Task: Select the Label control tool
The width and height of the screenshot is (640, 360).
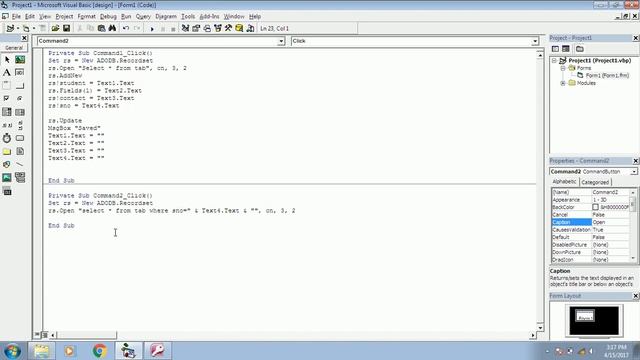Action: click(7, 73)
